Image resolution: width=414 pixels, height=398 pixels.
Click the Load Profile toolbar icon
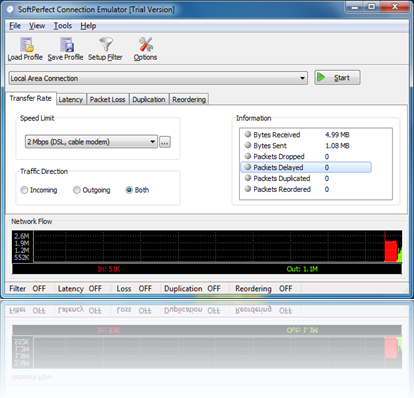point(27,45)
